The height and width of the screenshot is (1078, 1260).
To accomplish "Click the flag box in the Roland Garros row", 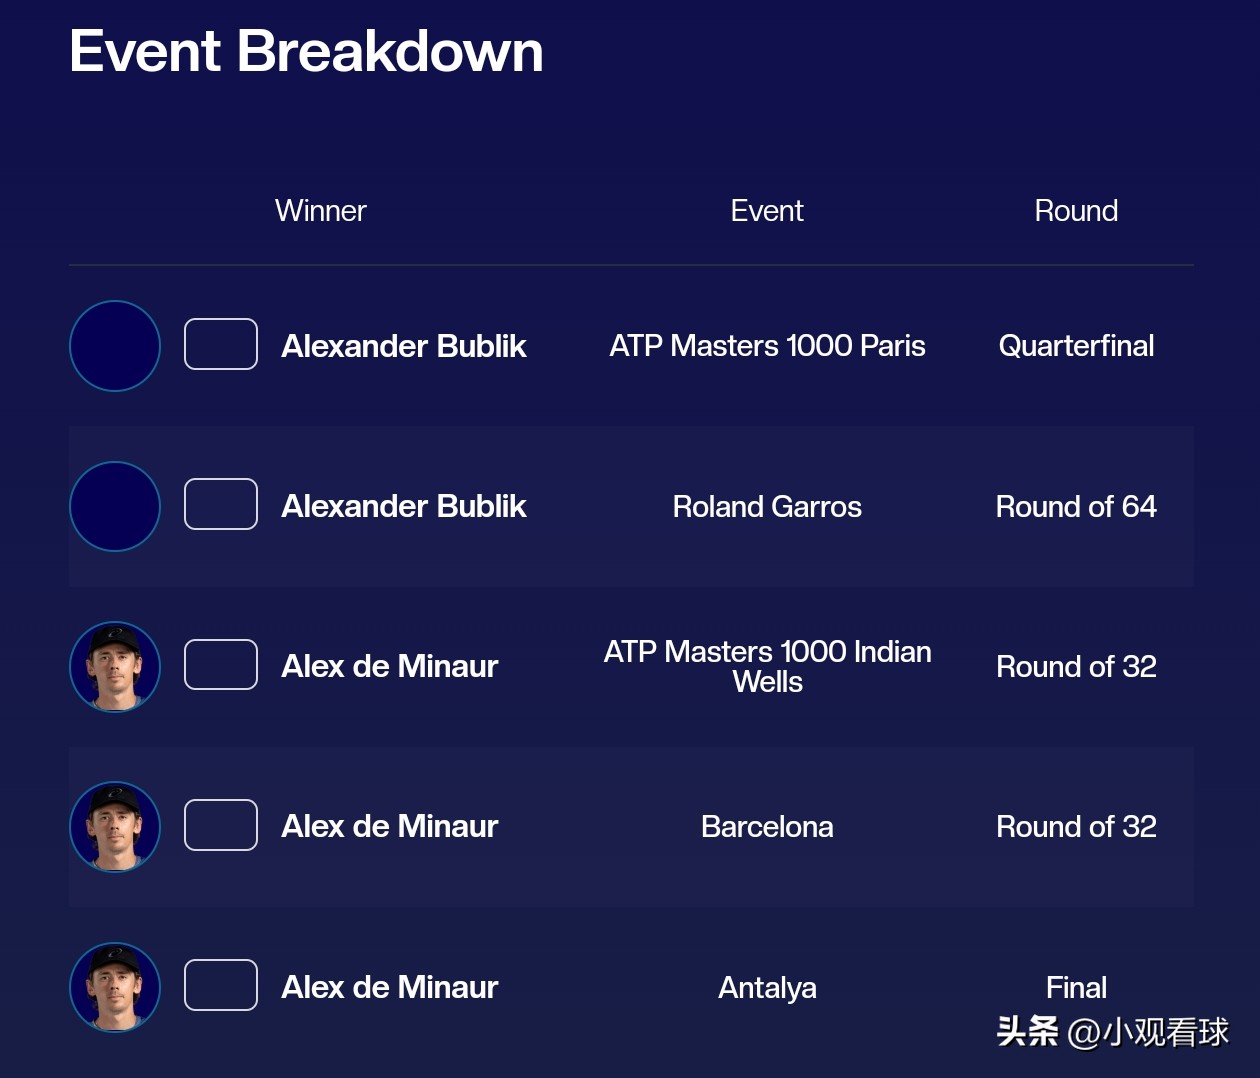I will pyautogui.click(x=221, y=504).
